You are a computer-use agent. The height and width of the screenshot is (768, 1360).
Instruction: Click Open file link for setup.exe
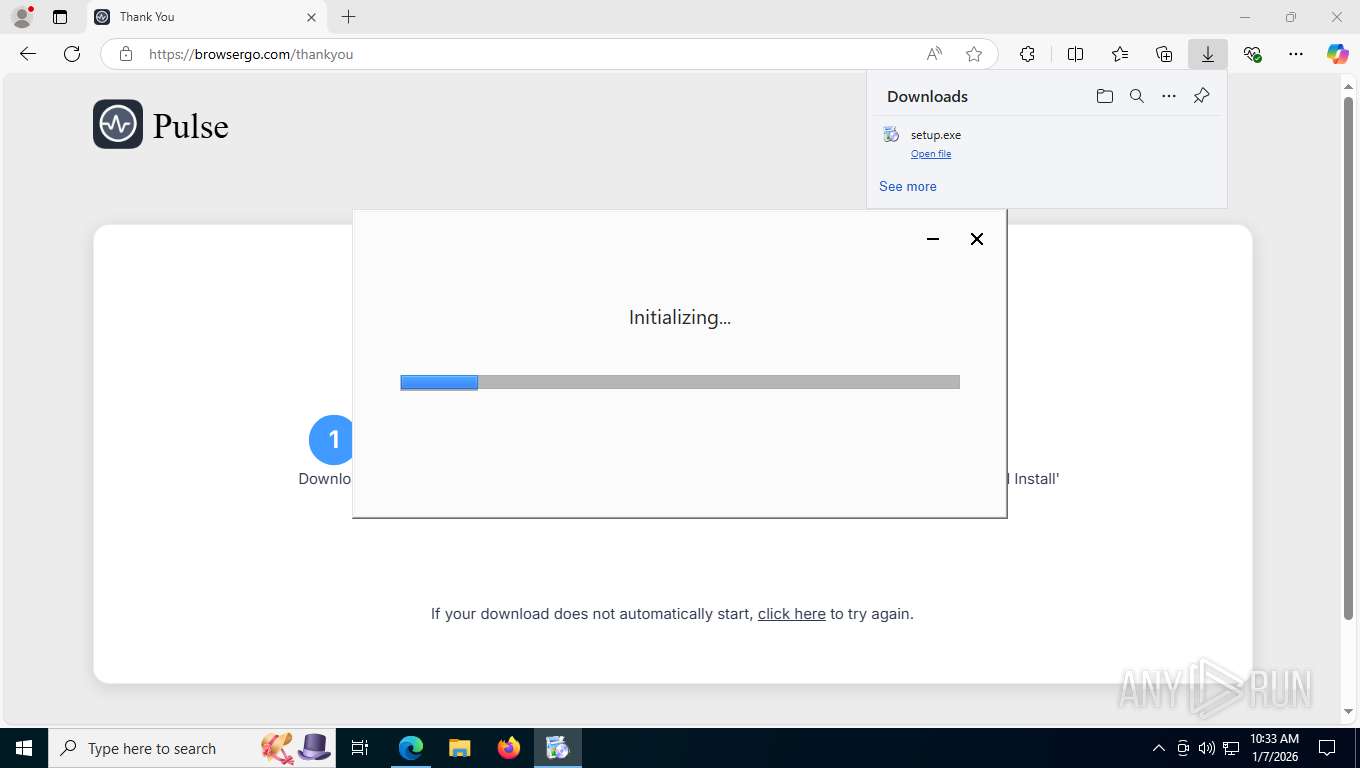tap(931, 154)
